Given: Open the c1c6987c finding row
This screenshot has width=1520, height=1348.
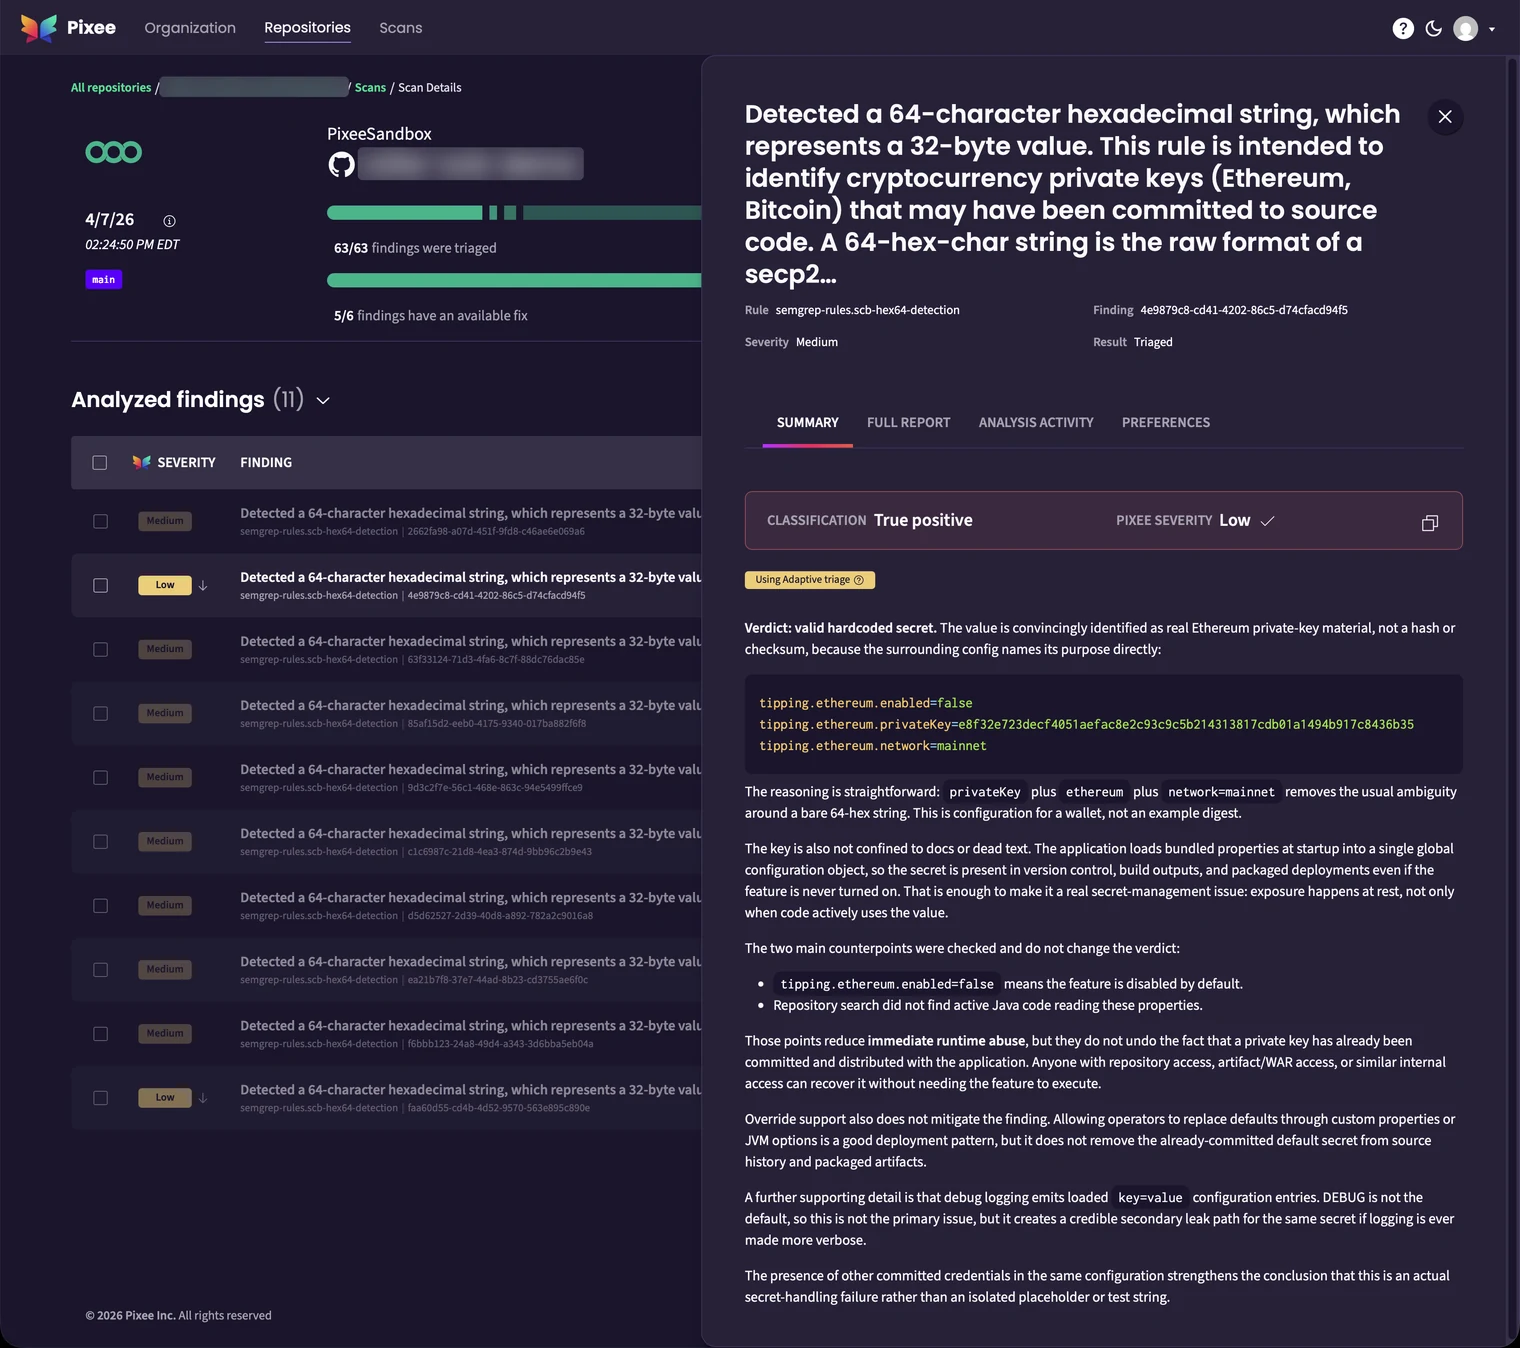Looking at the screenshot, I should 386,841.
